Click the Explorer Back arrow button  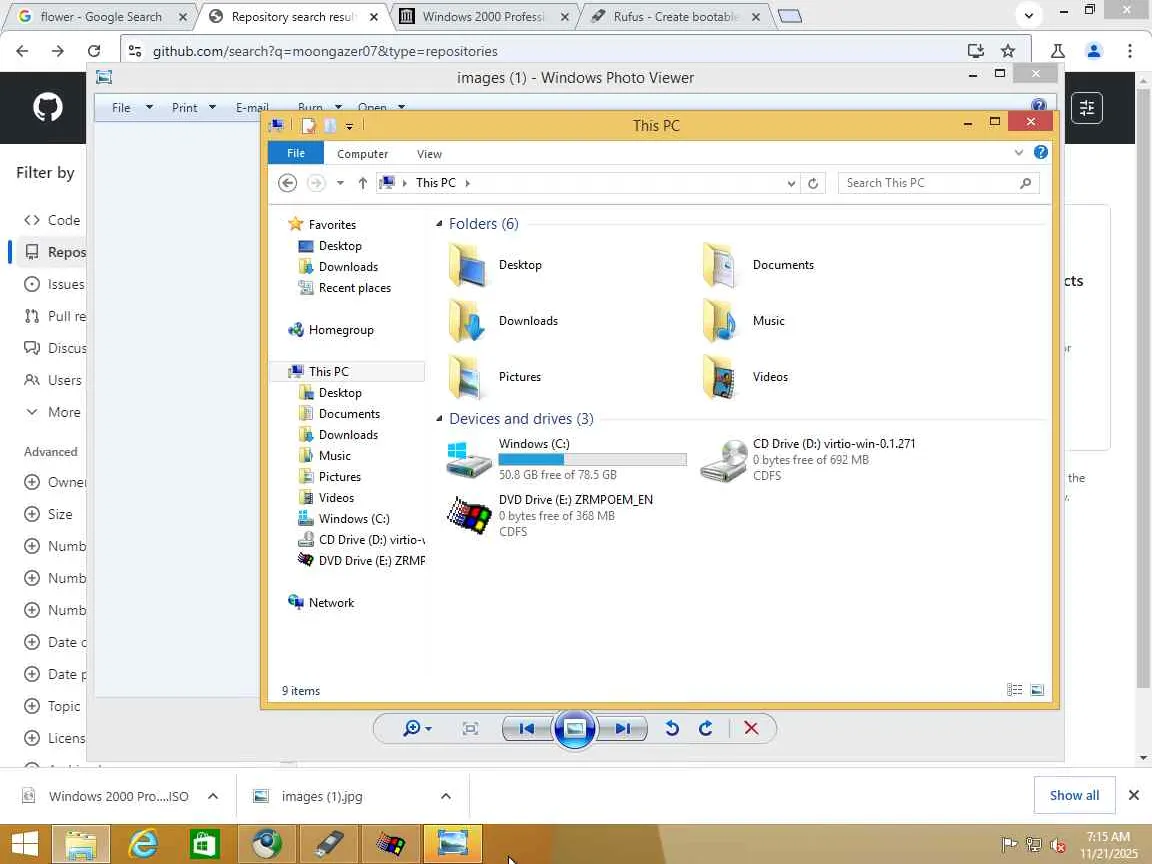(287, 183)
